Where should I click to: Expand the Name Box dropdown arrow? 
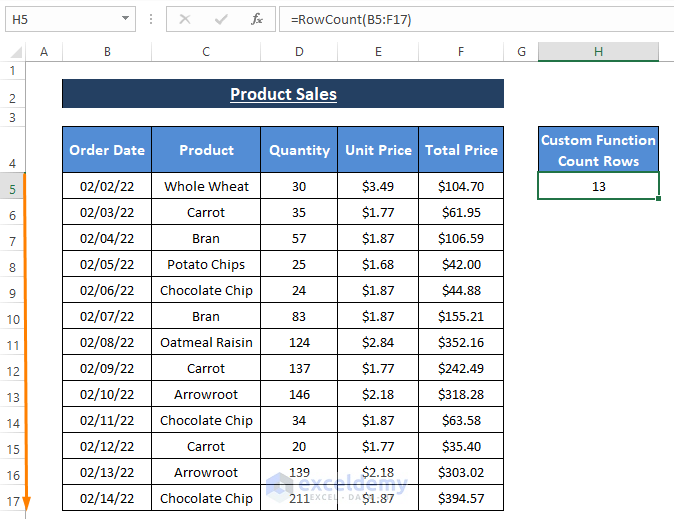tap(125, 19)
